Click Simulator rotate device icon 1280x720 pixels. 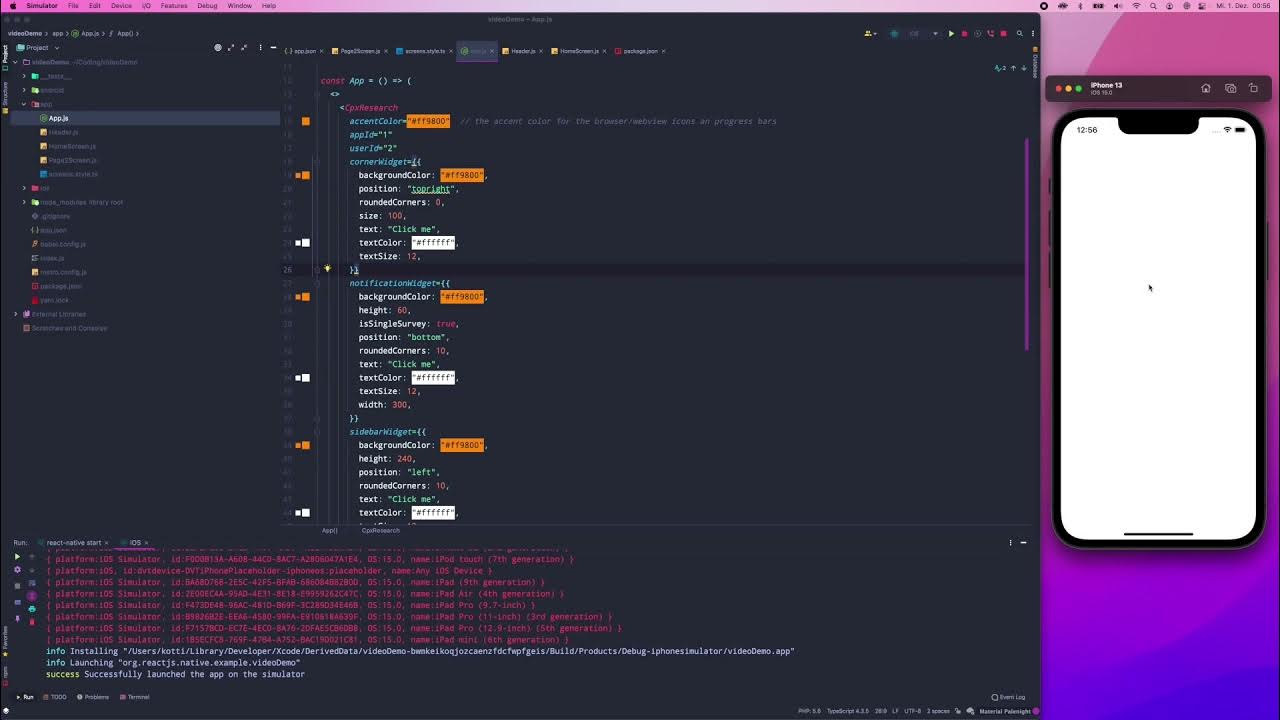[1253, 88]
